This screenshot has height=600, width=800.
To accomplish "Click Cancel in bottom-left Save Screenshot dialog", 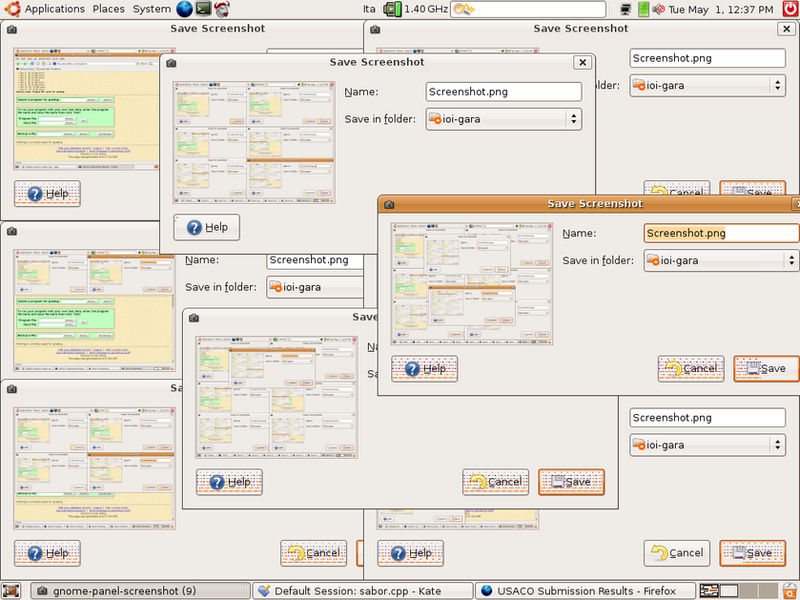I will click(x=313, y=554).
